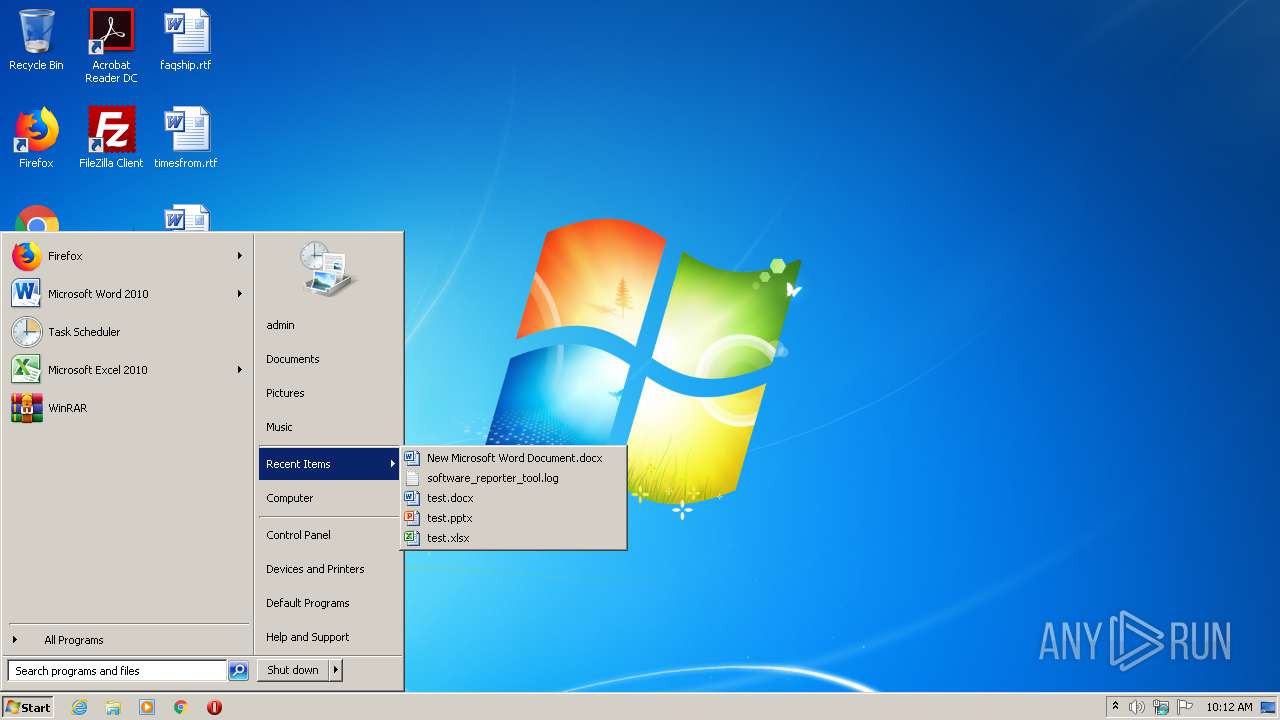Click the search magnifier button
Screen dimensions: 1280x720
pos(238,671)
